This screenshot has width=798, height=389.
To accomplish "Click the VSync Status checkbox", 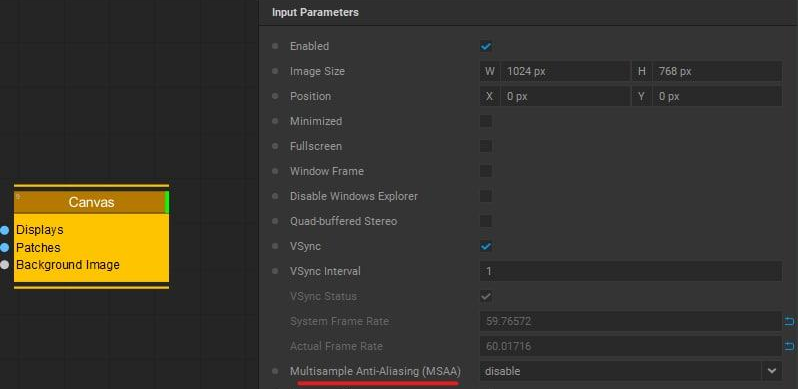I will 486,296.
